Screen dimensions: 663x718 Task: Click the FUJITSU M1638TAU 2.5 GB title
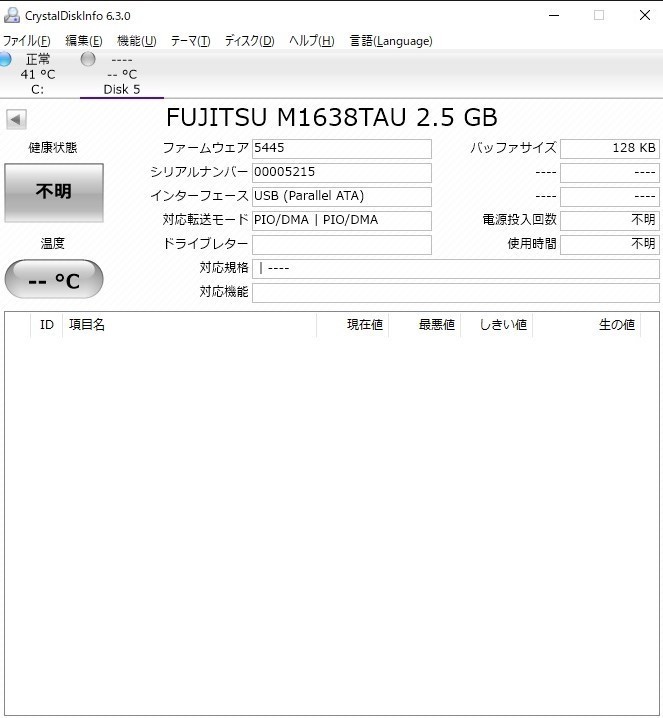coord(332,117)
